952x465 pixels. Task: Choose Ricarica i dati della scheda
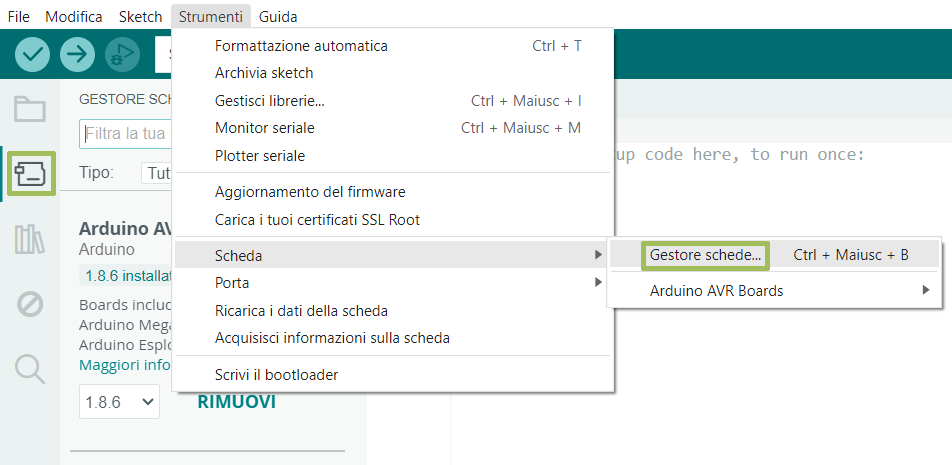tap(393, 311)
